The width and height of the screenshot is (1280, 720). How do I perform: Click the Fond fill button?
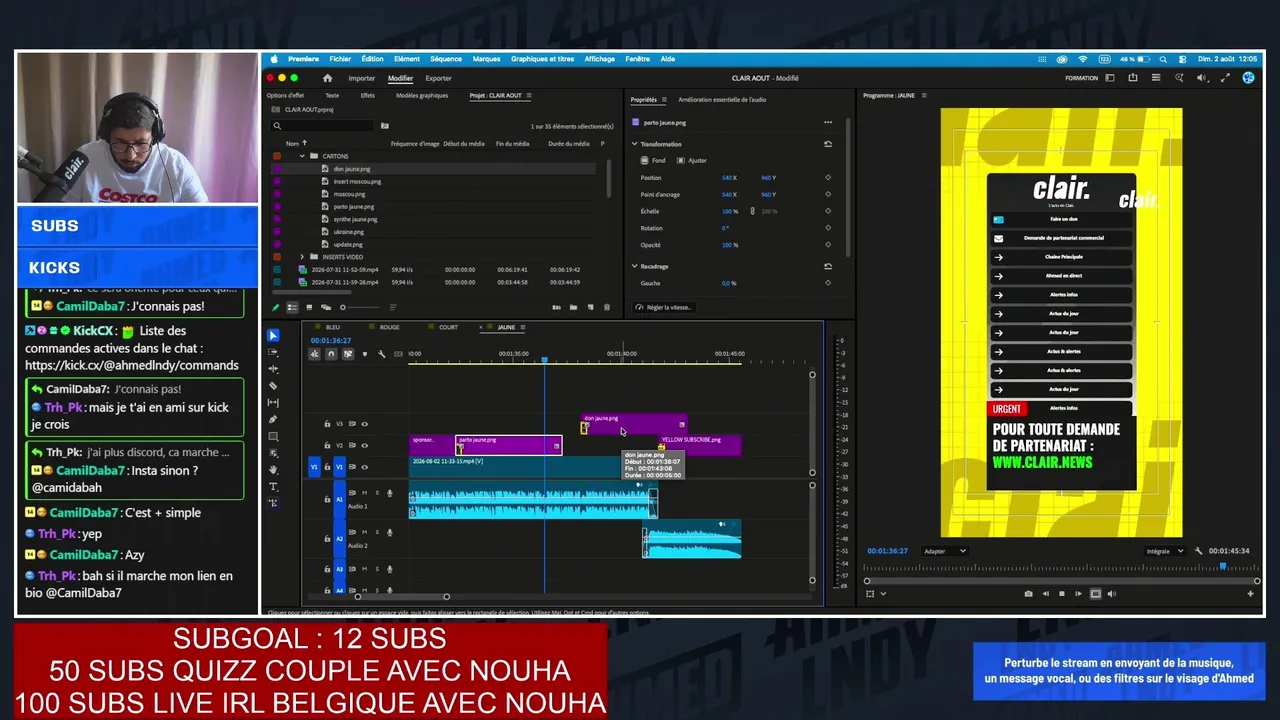point(653,160)
